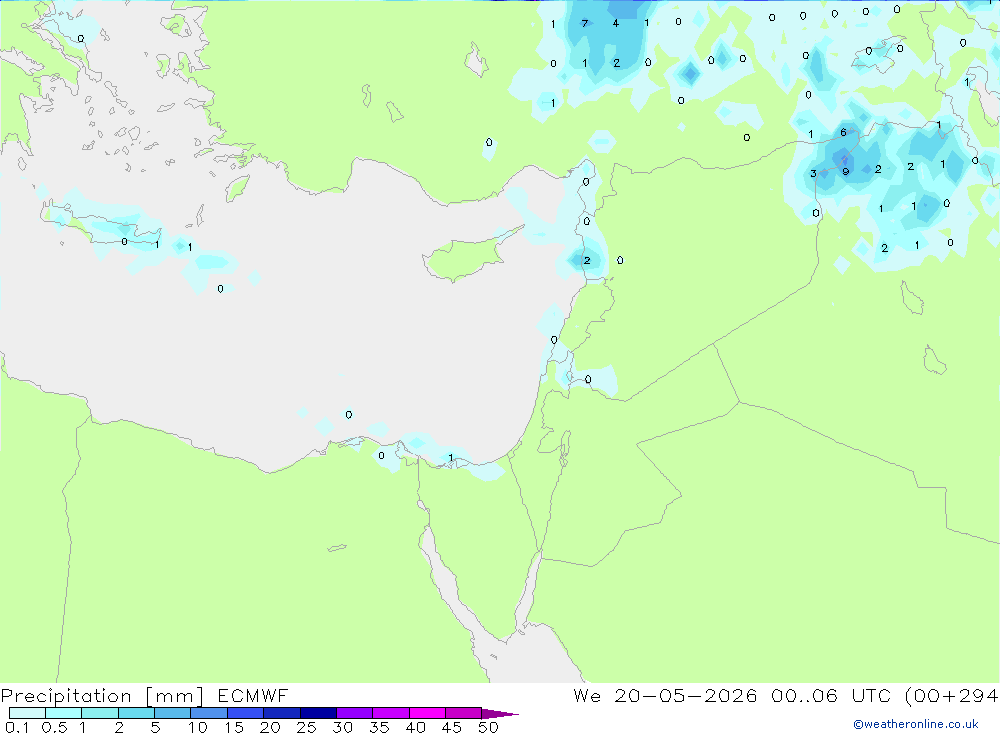
Task: Click the 0.5–1 mm legend swatch
Action: click(x=64, y=713)
